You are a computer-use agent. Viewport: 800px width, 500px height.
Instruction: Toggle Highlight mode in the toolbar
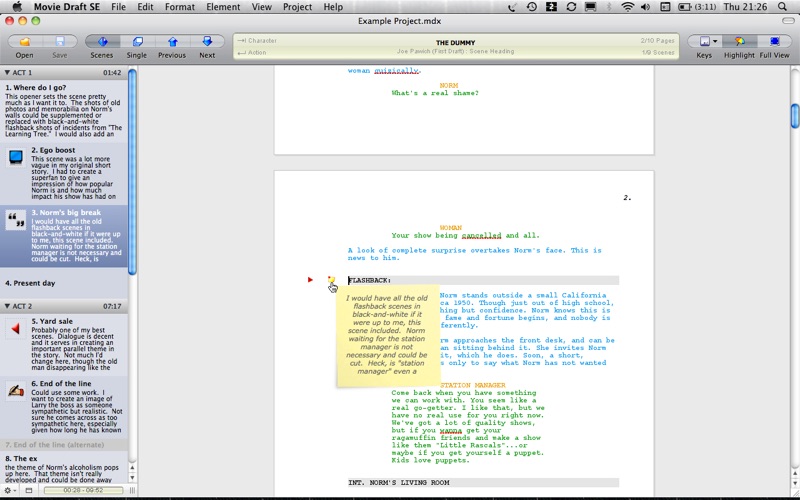[x=739, y=42]
